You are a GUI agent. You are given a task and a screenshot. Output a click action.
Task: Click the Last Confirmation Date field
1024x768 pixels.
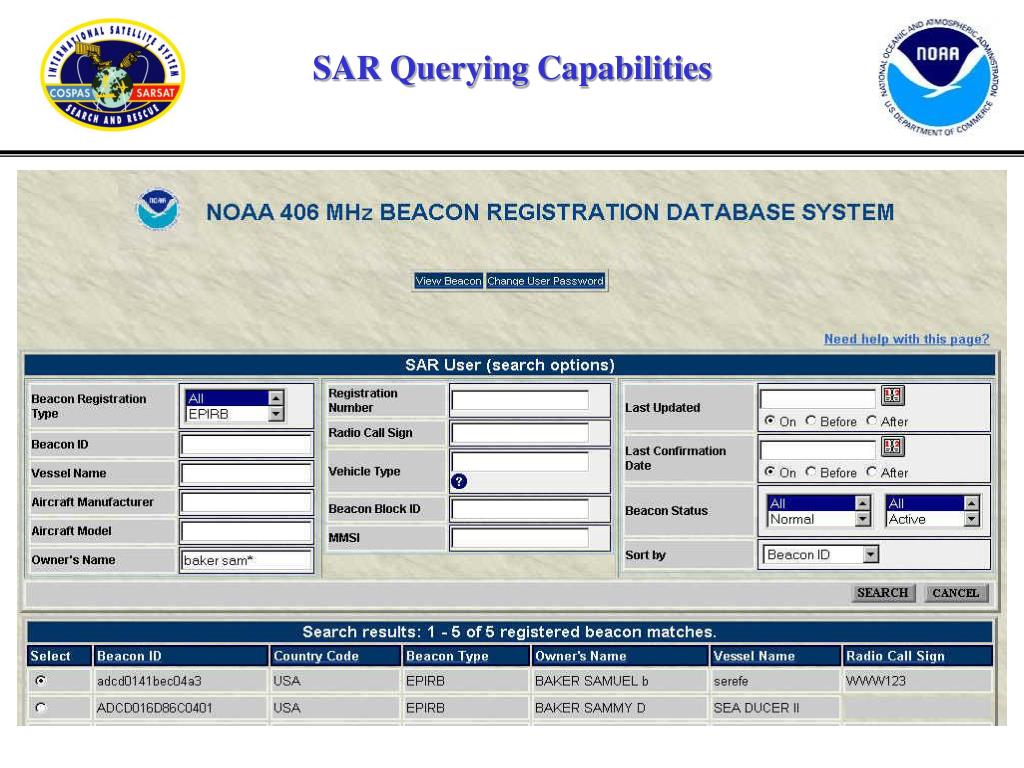(818, 449)
